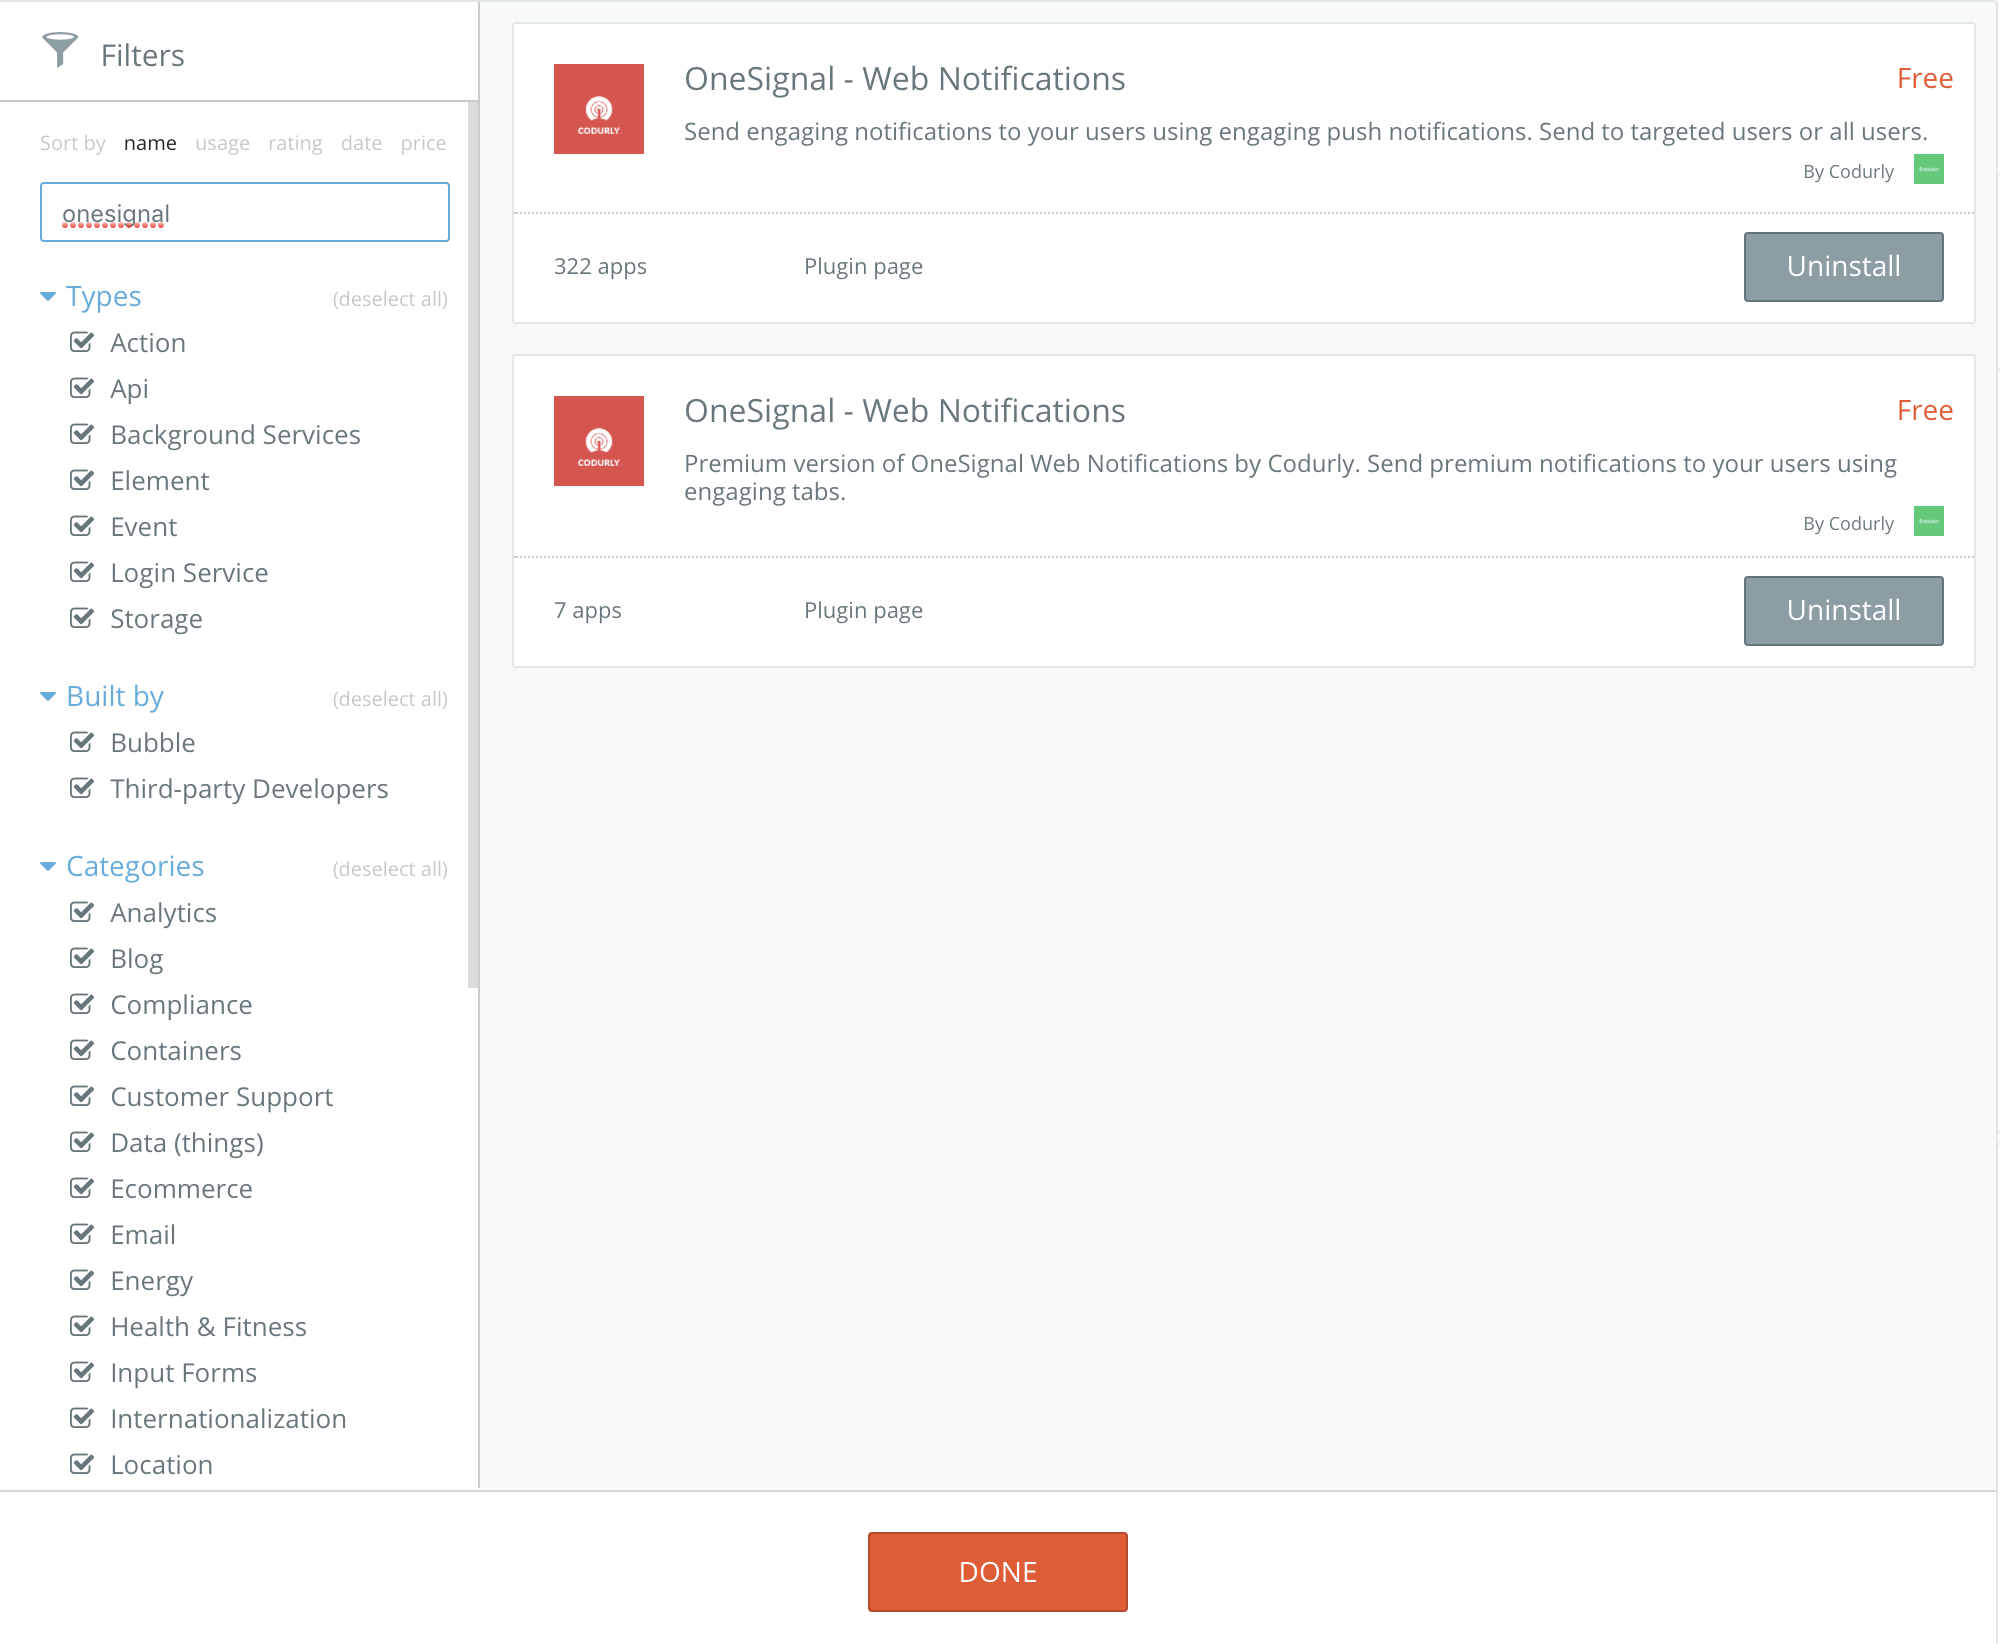Collapse the Categories filter section
Image resolution: width=2000 pixels, height=1644 pixels.
coord(48,867)
